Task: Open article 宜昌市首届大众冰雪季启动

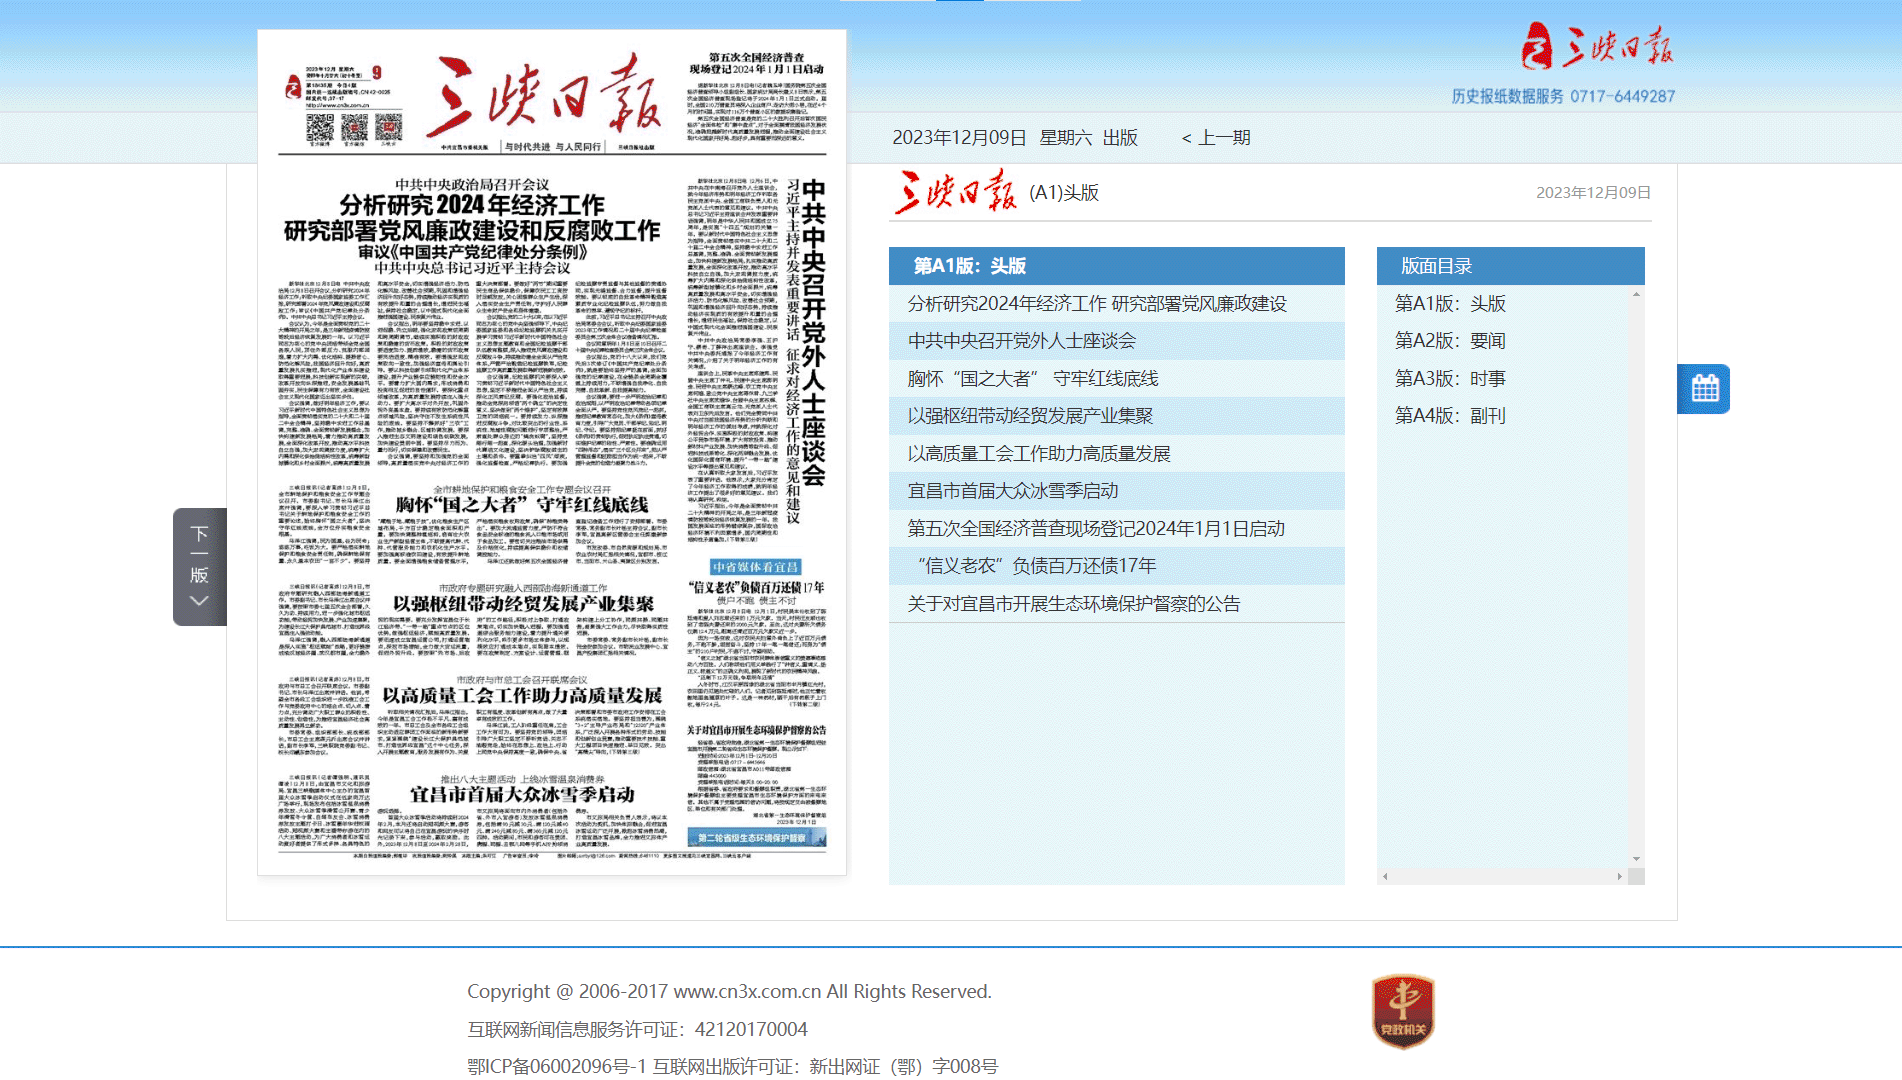Action: tap(1013, 491)
